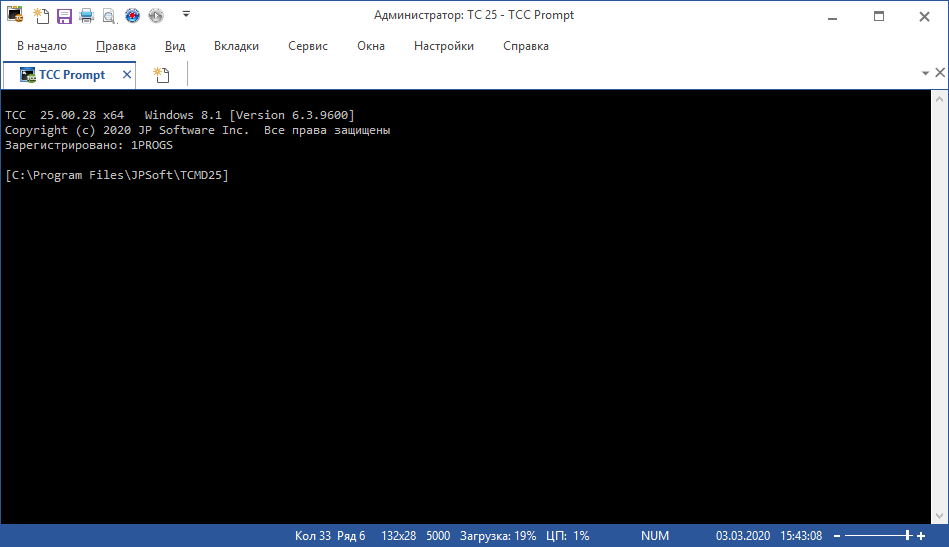Image resolution: width=949 pixels, height=547 pixels.
Task: Click the red record icon in toolbar
Action: [131, 15]
